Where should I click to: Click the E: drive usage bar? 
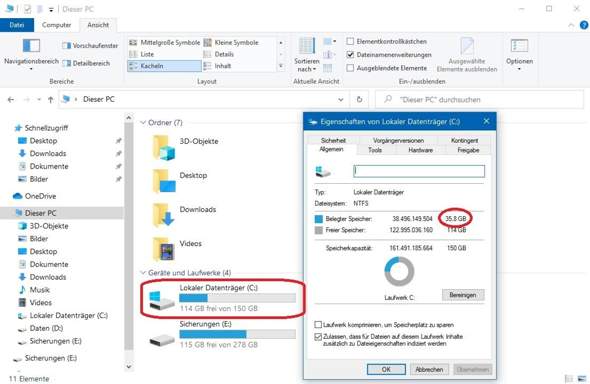[x=237, y=334]
